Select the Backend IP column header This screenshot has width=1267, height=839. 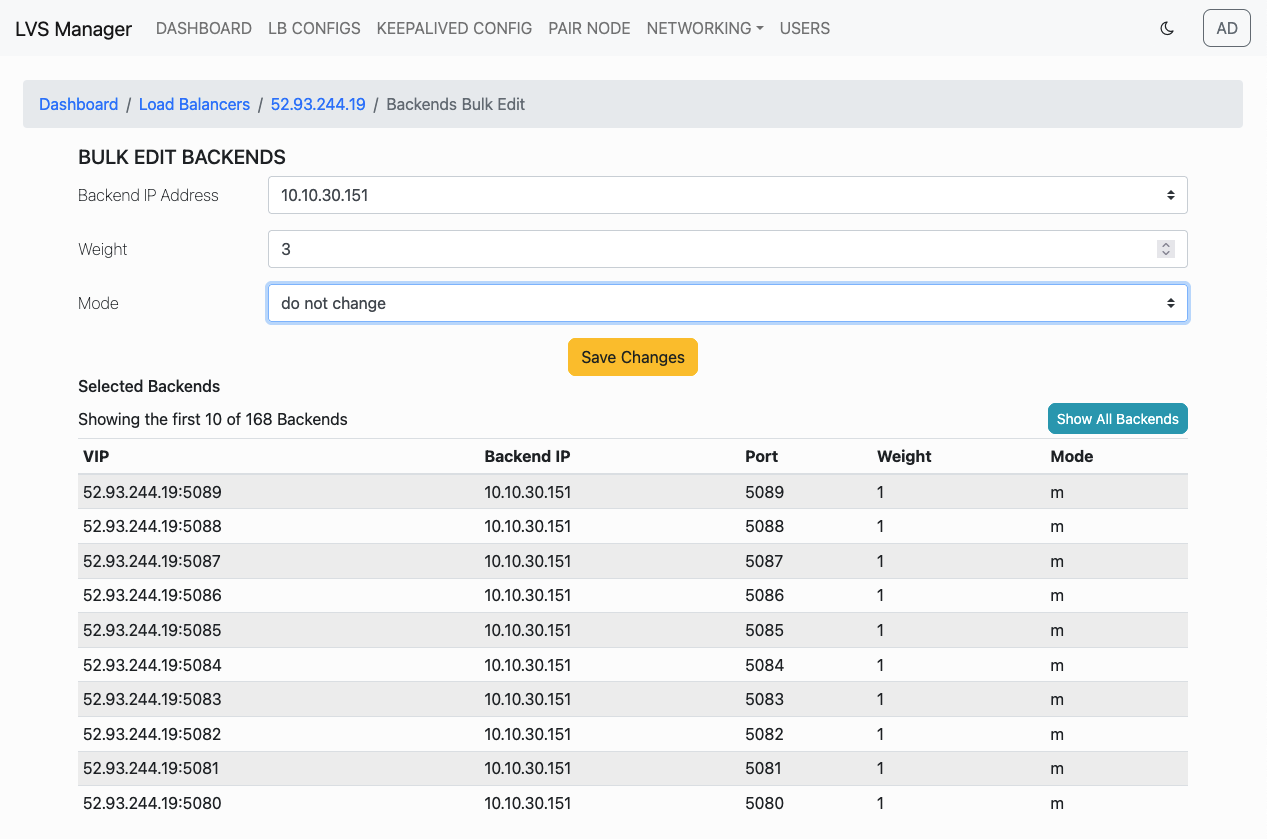[x=527, y=456]
